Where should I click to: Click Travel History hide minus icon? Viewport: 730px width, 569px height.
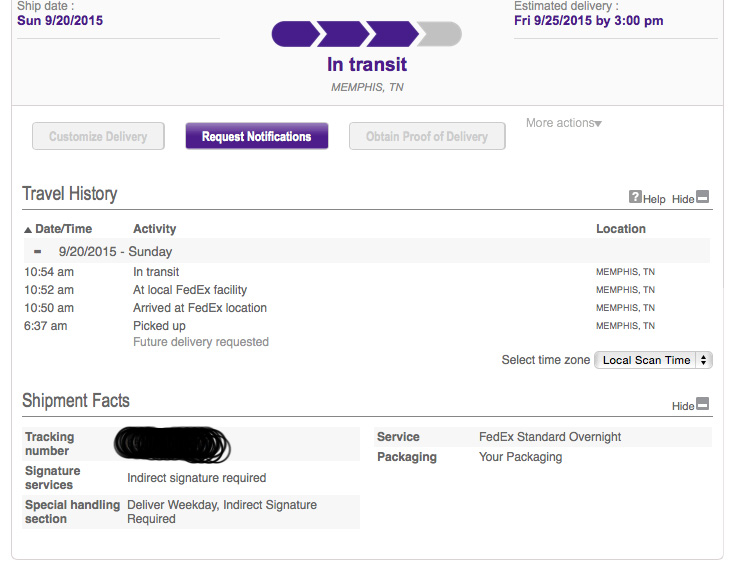click(703, 198)
